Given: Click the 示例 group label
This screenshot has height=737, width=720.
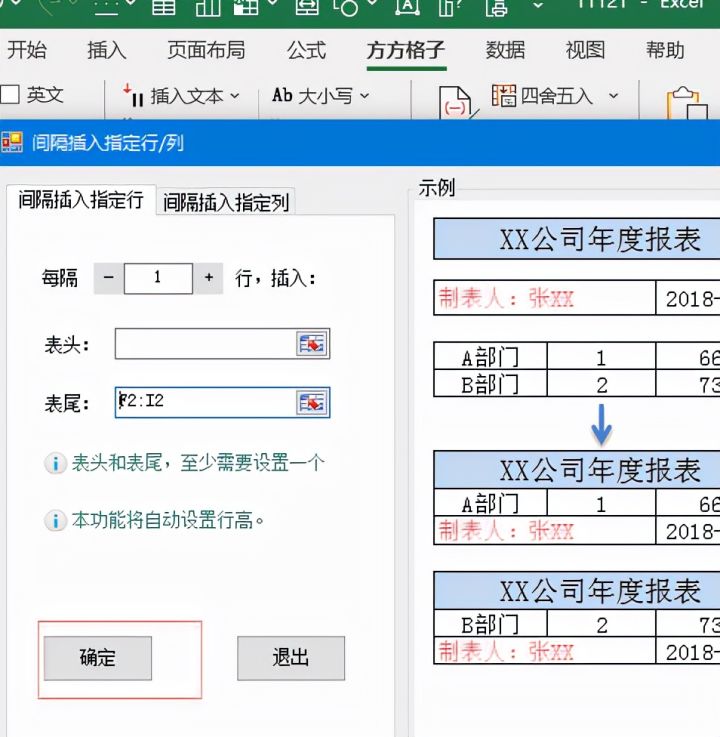Looking at the screenshot, I should click(437, 188).
